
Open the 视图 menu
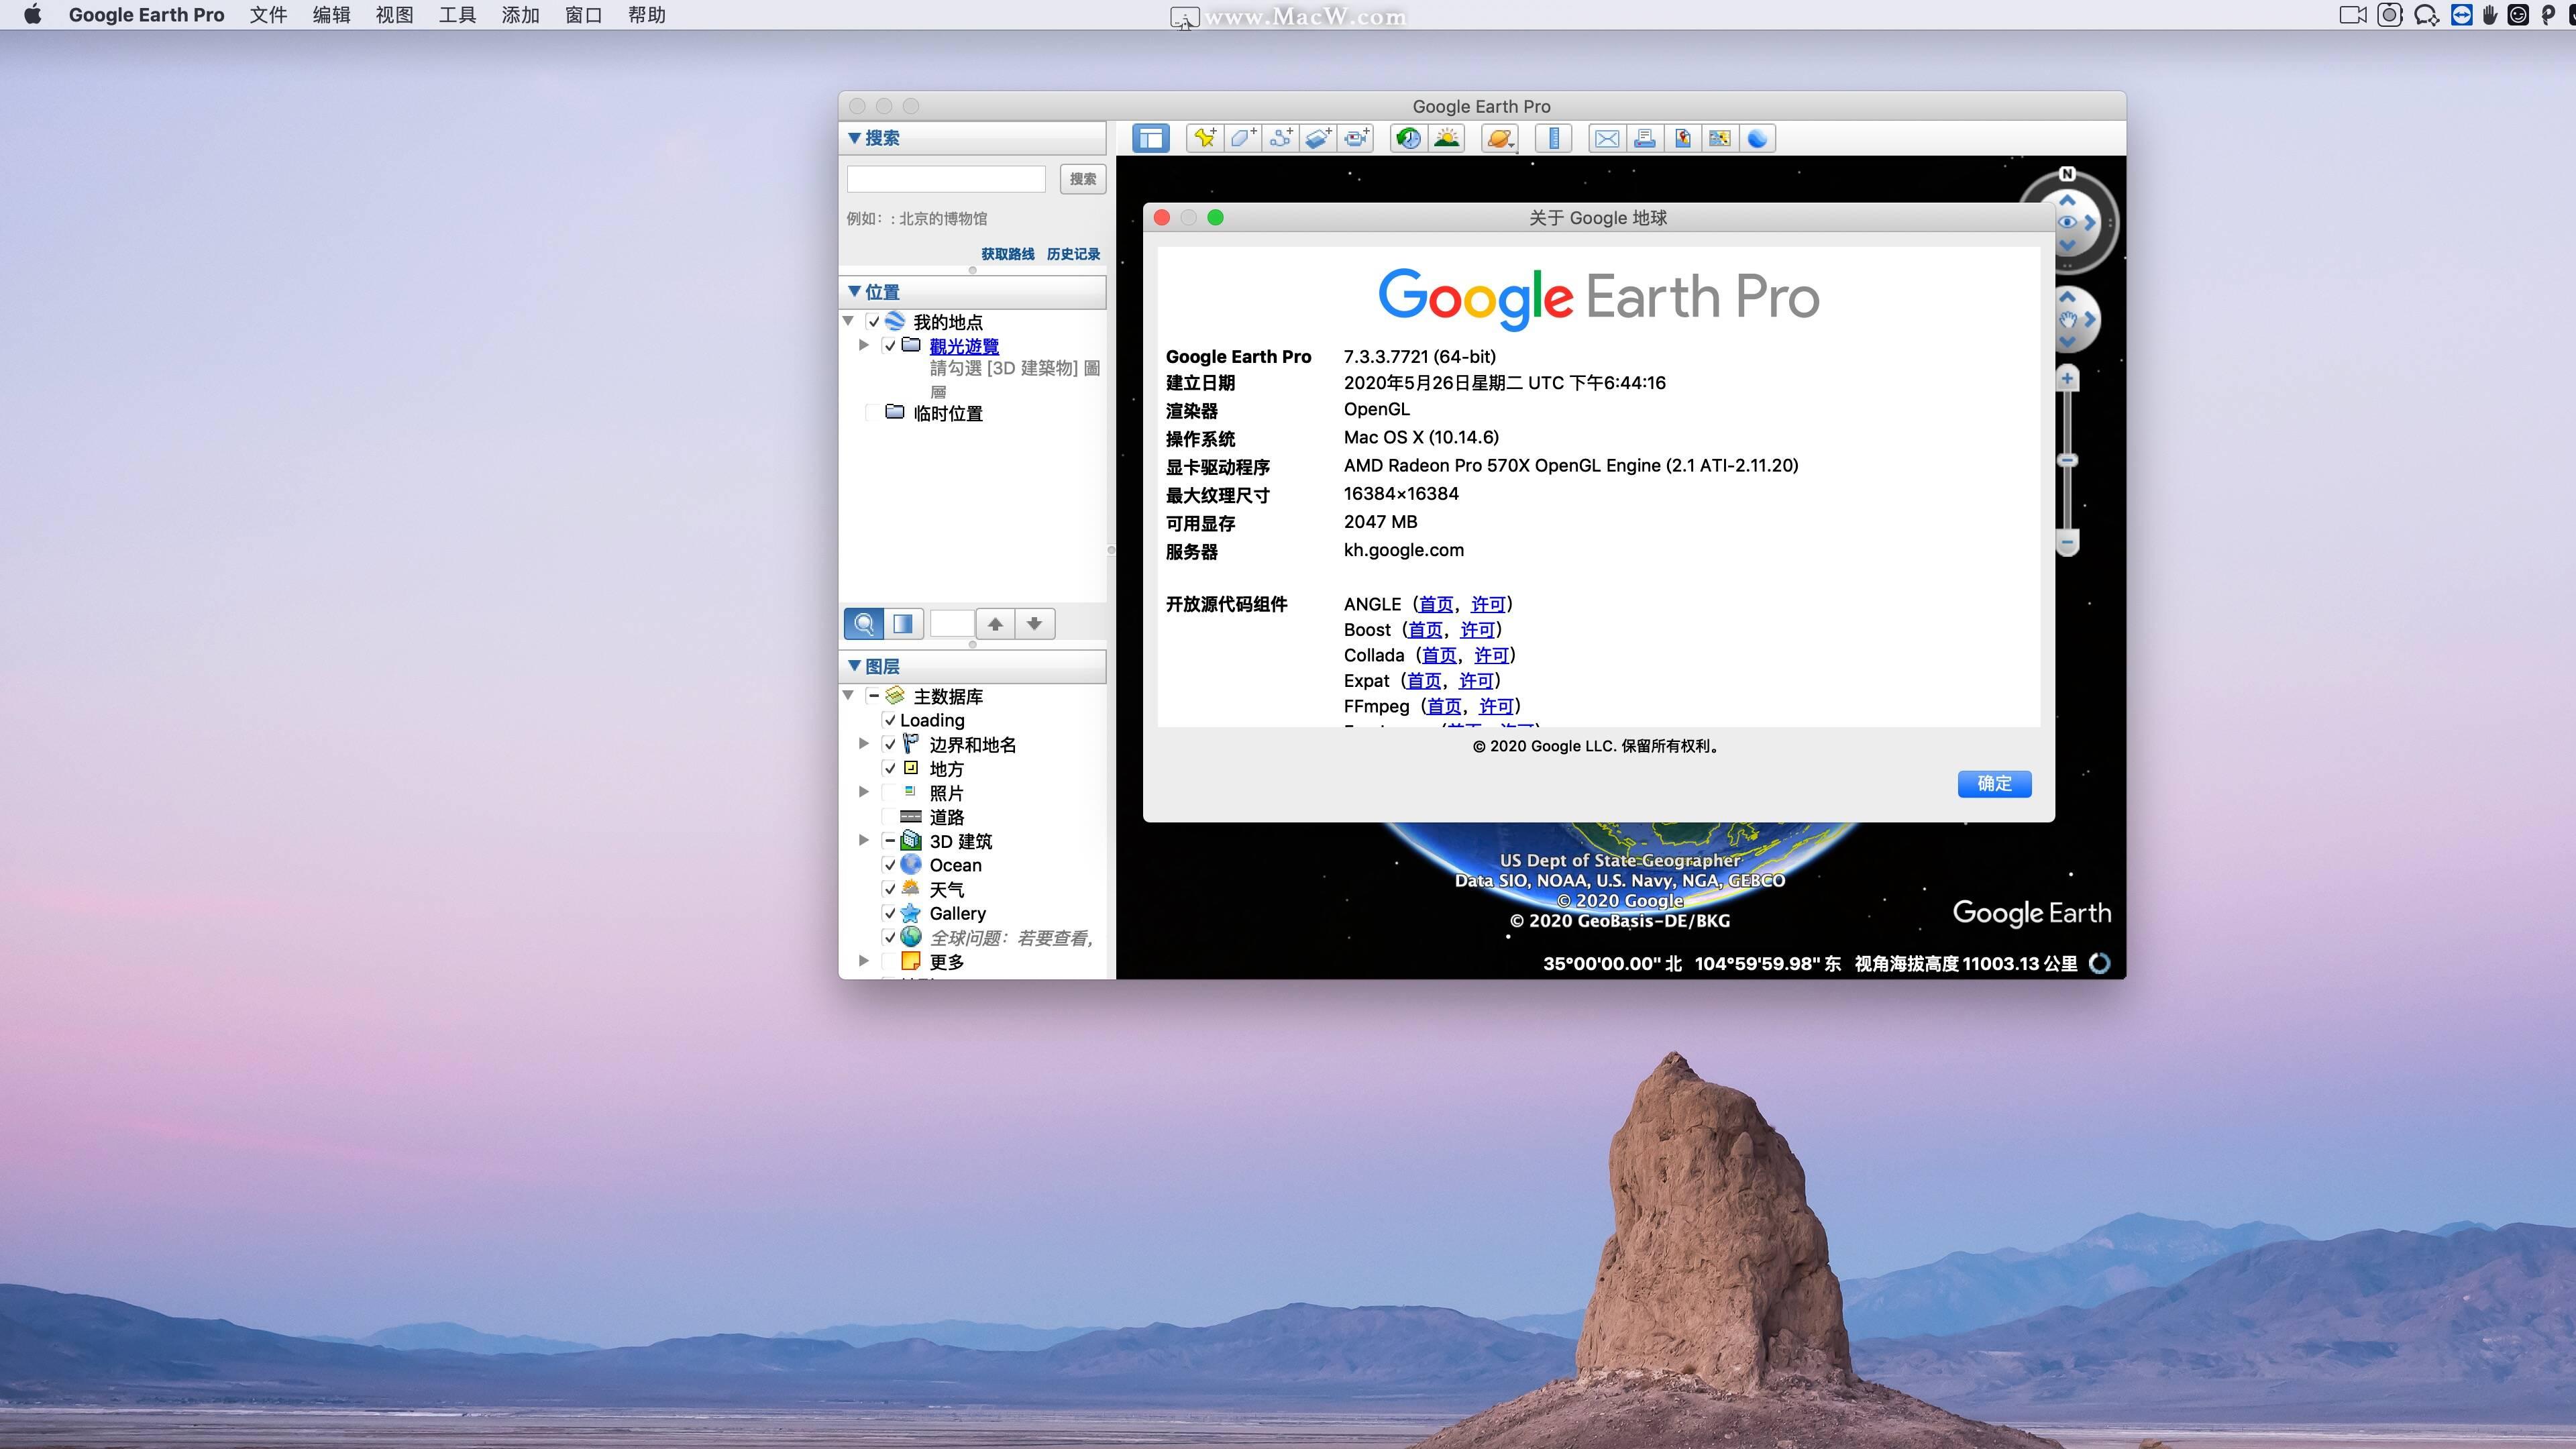(x=393, y=15)
